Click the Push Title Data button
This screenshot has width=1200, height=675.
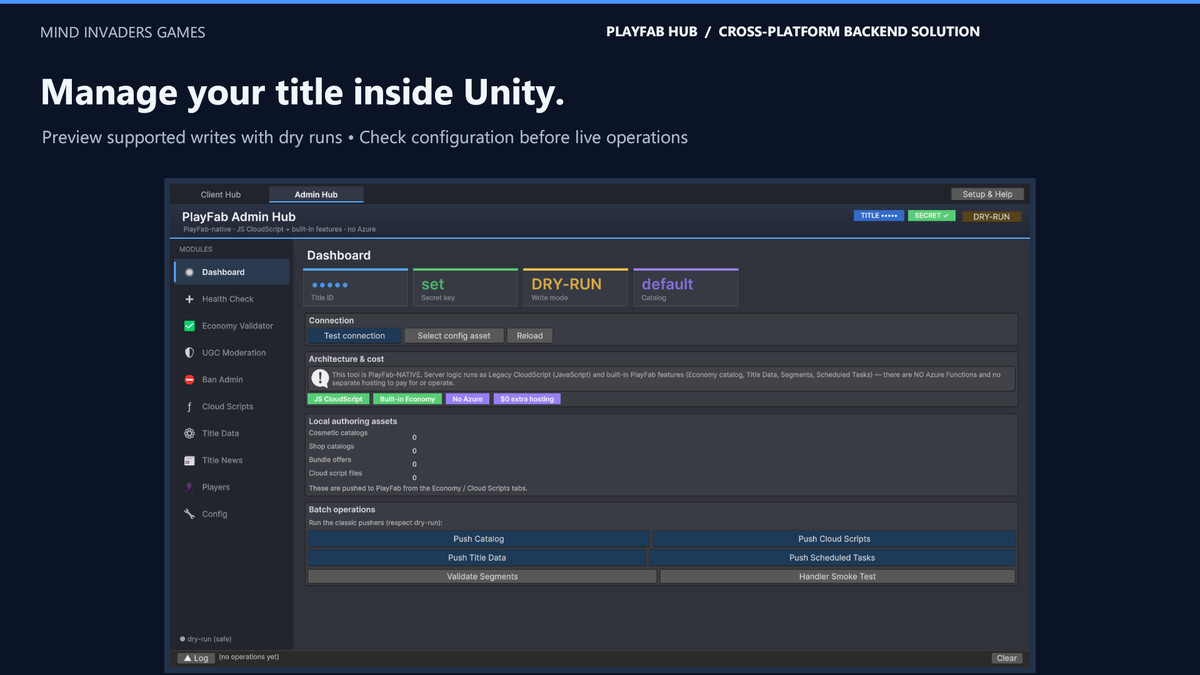477,558
